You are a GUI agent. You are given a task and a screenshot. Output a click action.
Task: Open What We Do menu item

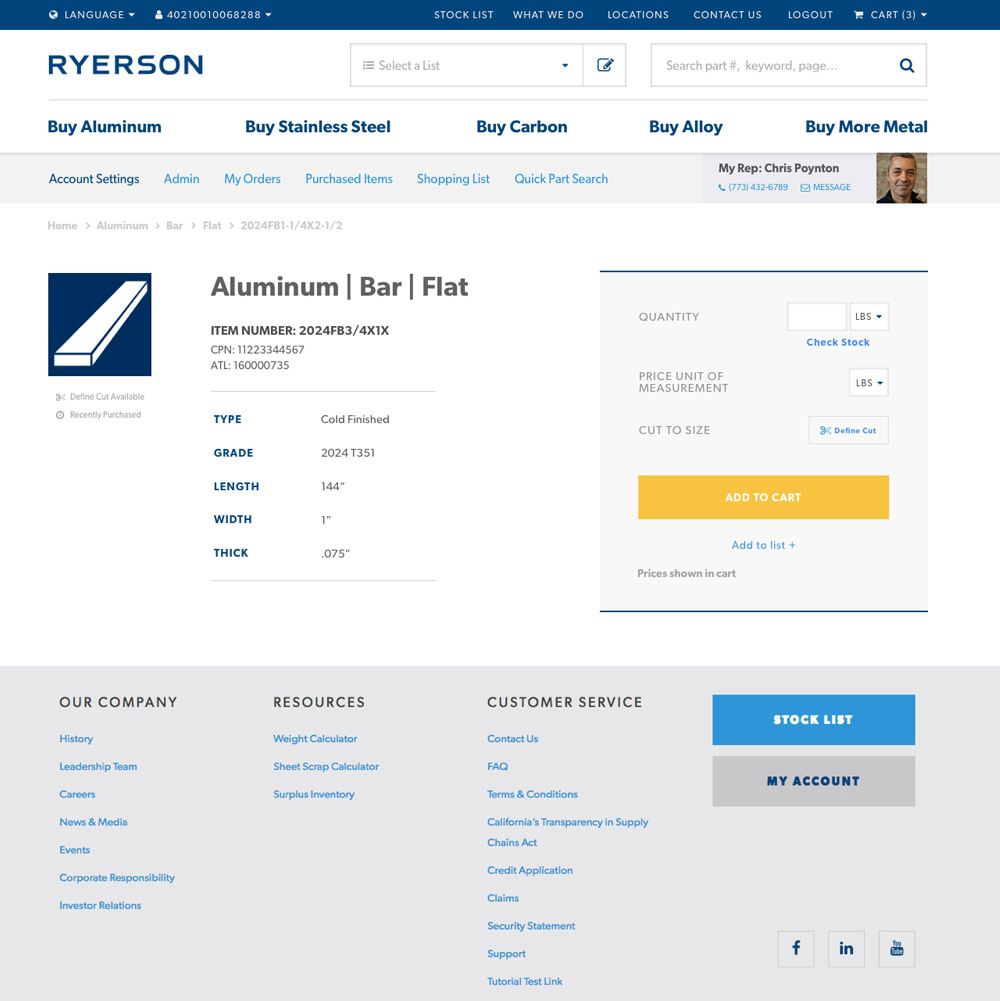[x=548, y=15]
